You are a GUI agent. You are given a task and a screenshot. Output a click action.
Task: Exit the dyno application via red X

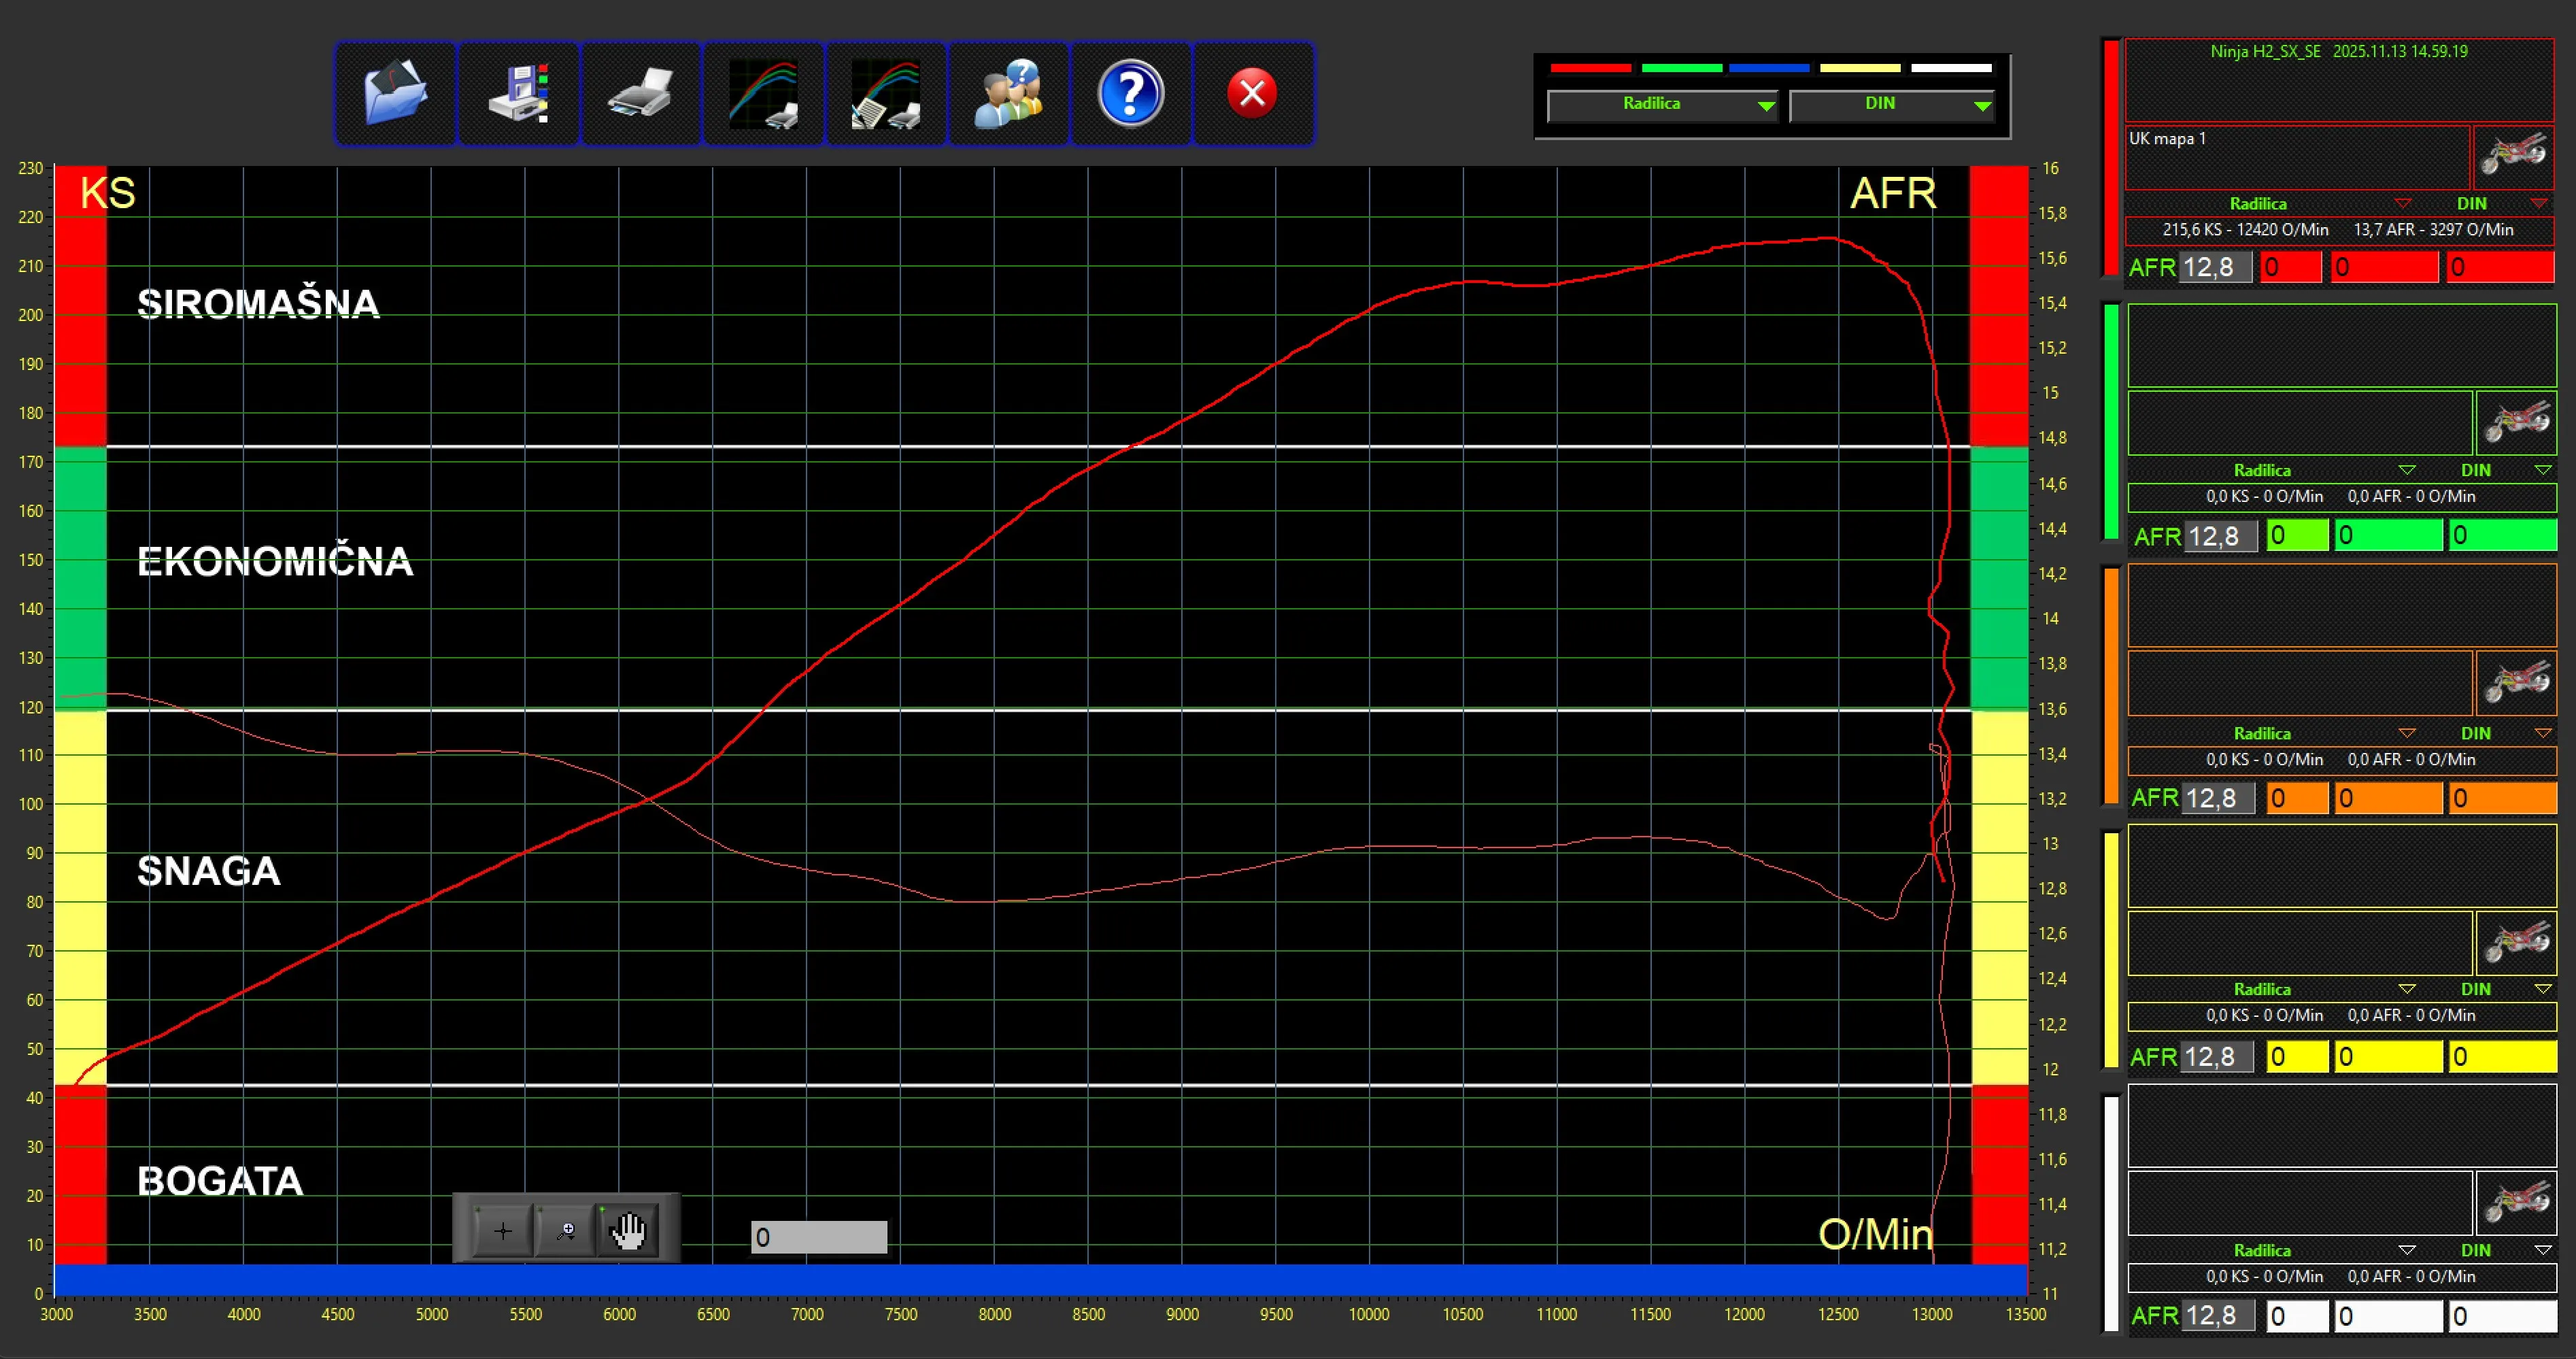point(1253,93)
